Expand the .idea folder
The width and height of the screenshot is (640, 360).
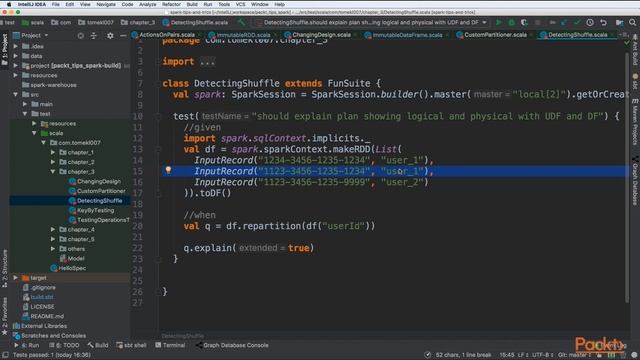point(16,46)
